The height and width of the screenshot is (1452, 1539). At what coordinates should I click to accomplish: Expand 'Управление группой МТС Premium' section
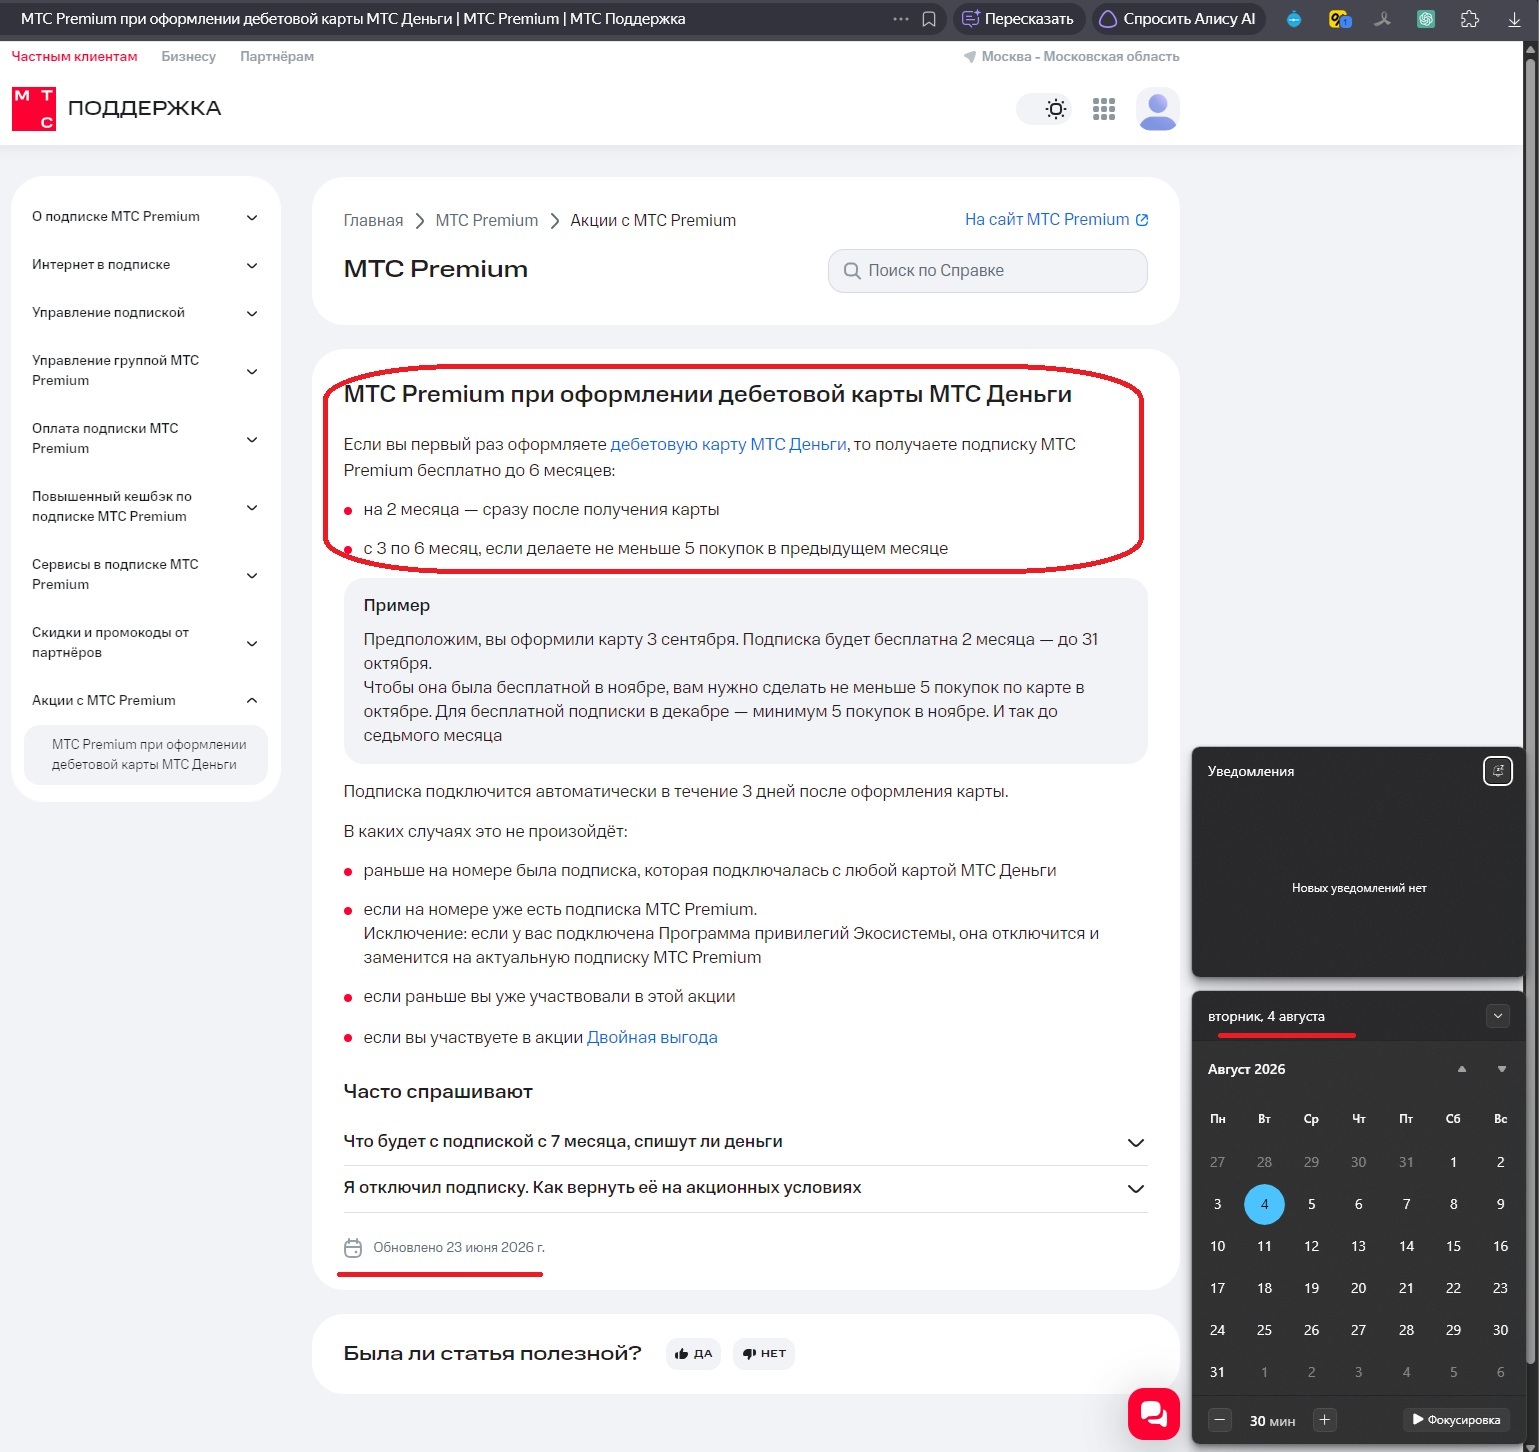click(x=145, y=371)
